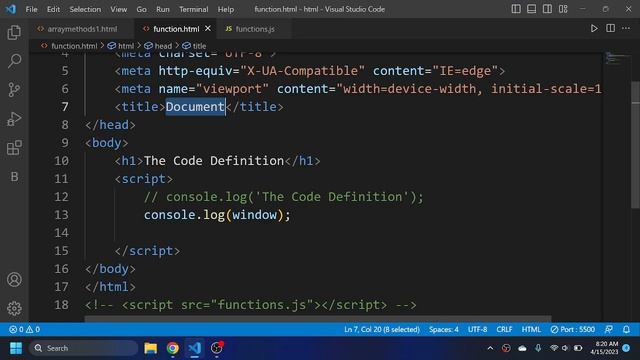Image resolution: width=640 pixels, height=360 pixels.
Task: Click line number 18 in gutter
Action: (x=61, y=305)
